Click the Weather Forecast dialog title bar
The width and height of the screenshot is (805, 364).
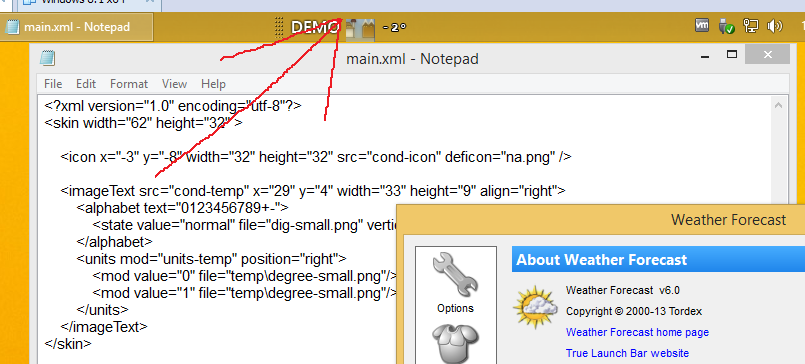click(601, 220)
